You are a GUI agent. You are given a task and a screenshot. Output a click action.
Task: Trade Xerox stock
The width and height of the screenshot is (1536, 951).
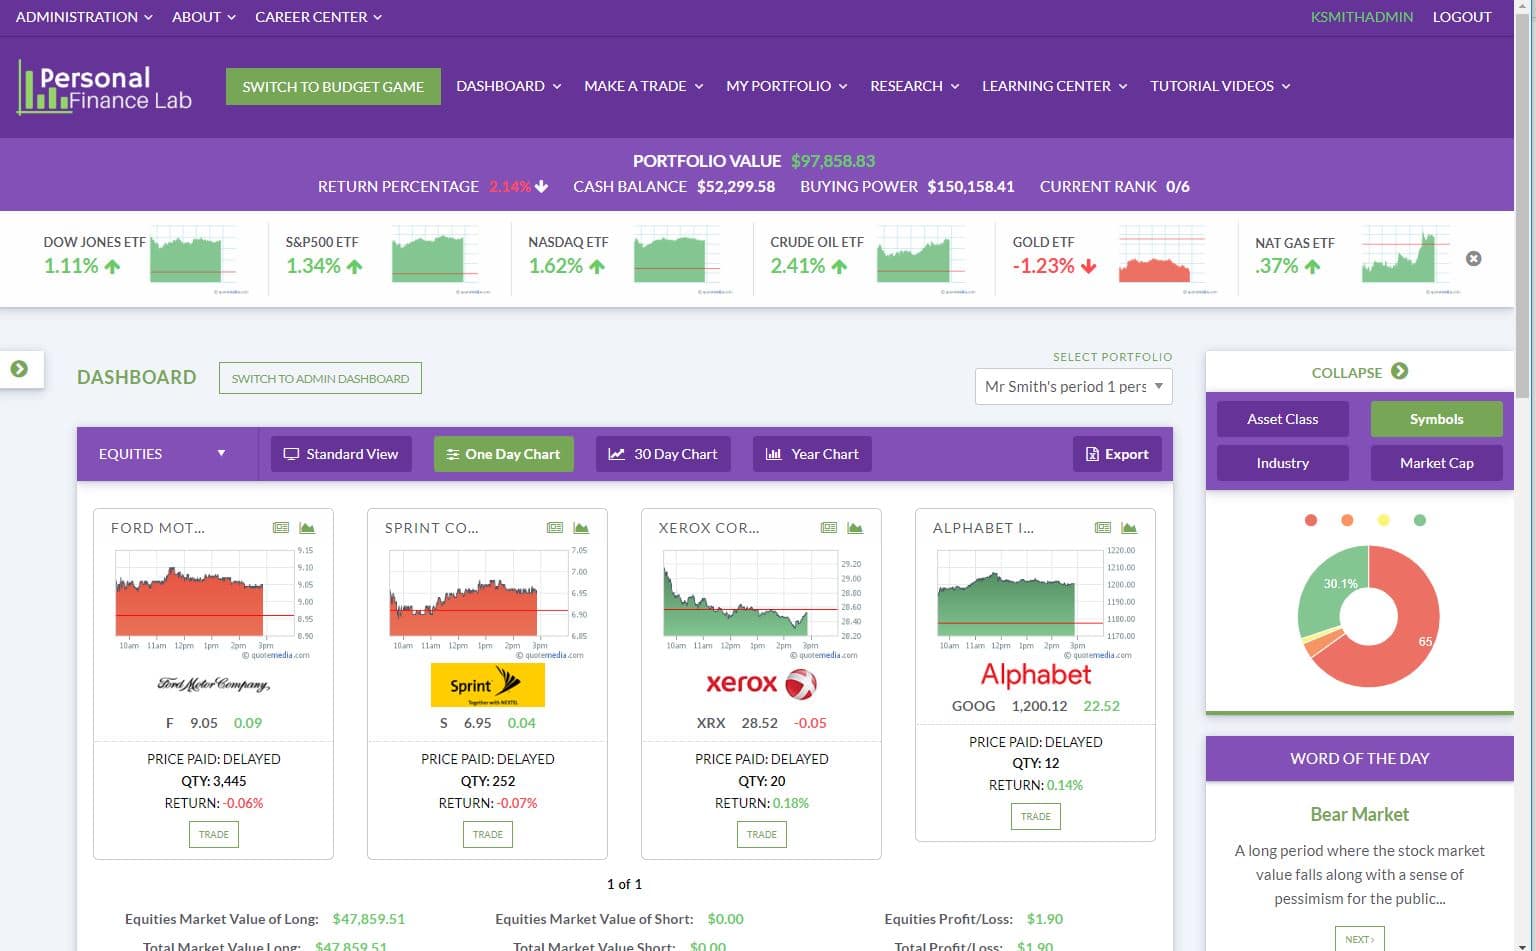[x=761, y=834]
